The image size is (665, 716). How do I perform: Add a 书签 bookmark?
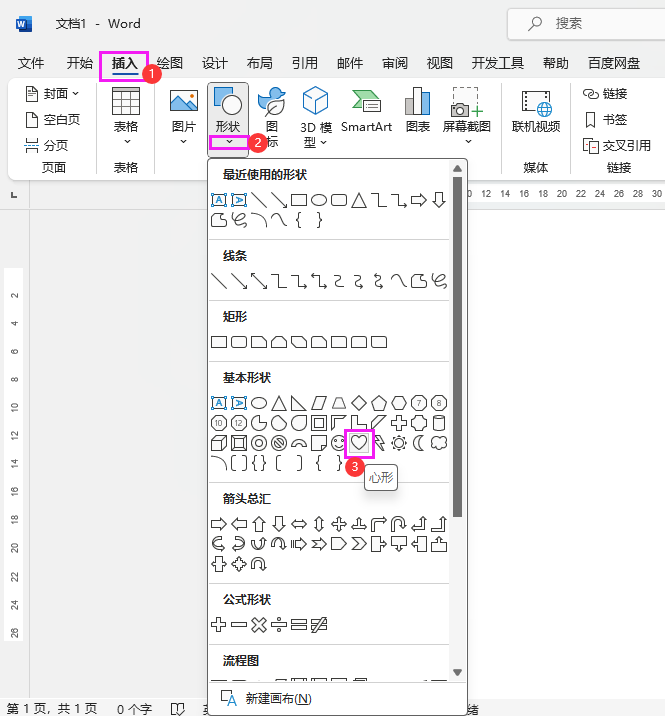605,120
